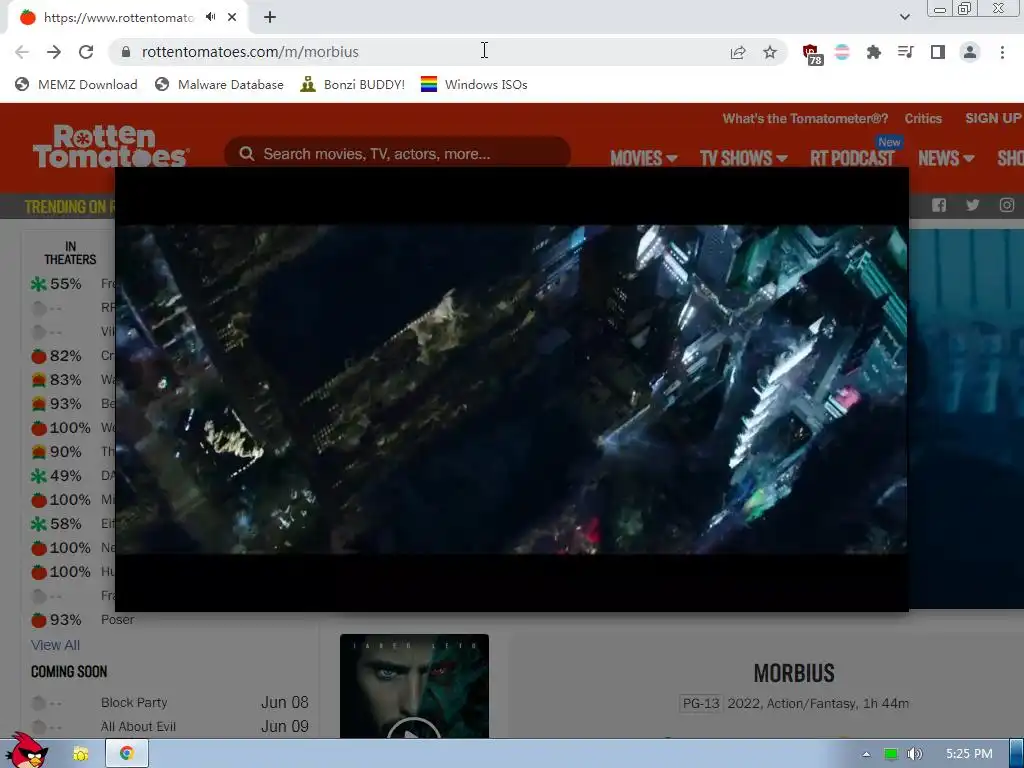1024x768 pixels.
Task: Click the Show Desktop button
Action: pyautogui.click(x=1017, y=754)
